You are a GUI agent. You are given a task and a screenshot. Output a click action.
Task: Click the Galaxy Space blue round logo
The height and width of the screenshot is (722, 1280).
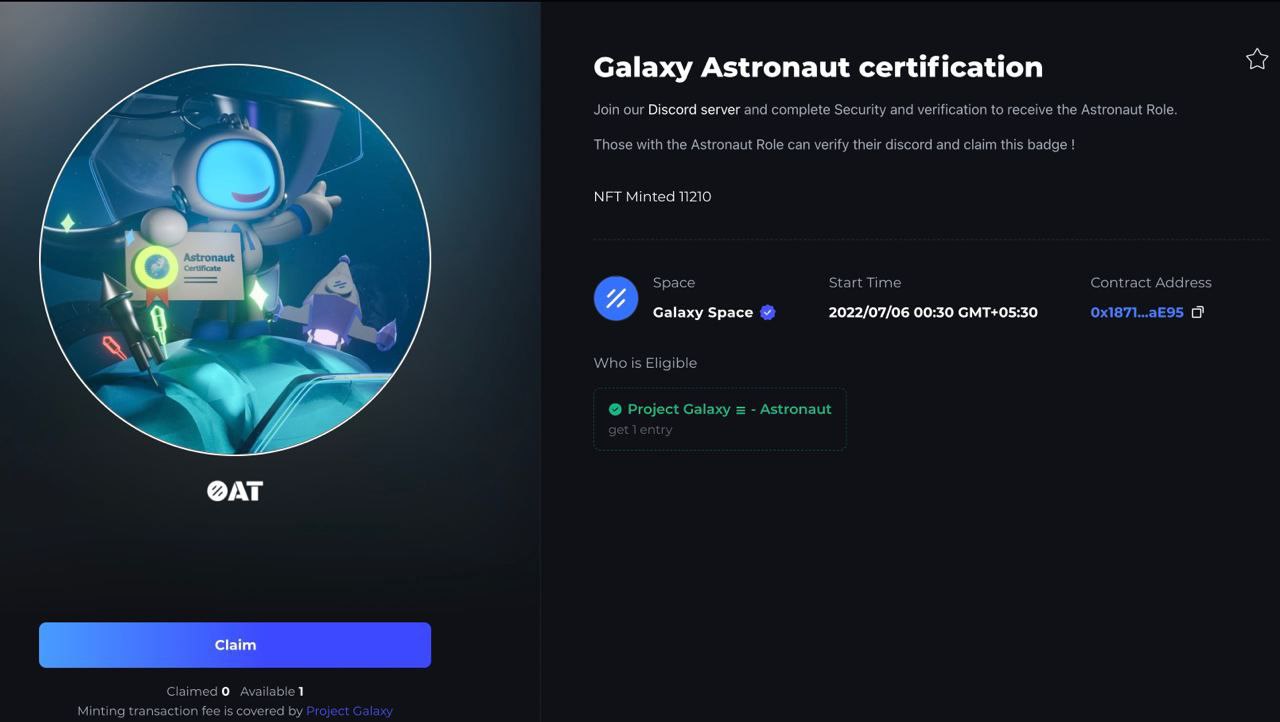click(616, 298)
